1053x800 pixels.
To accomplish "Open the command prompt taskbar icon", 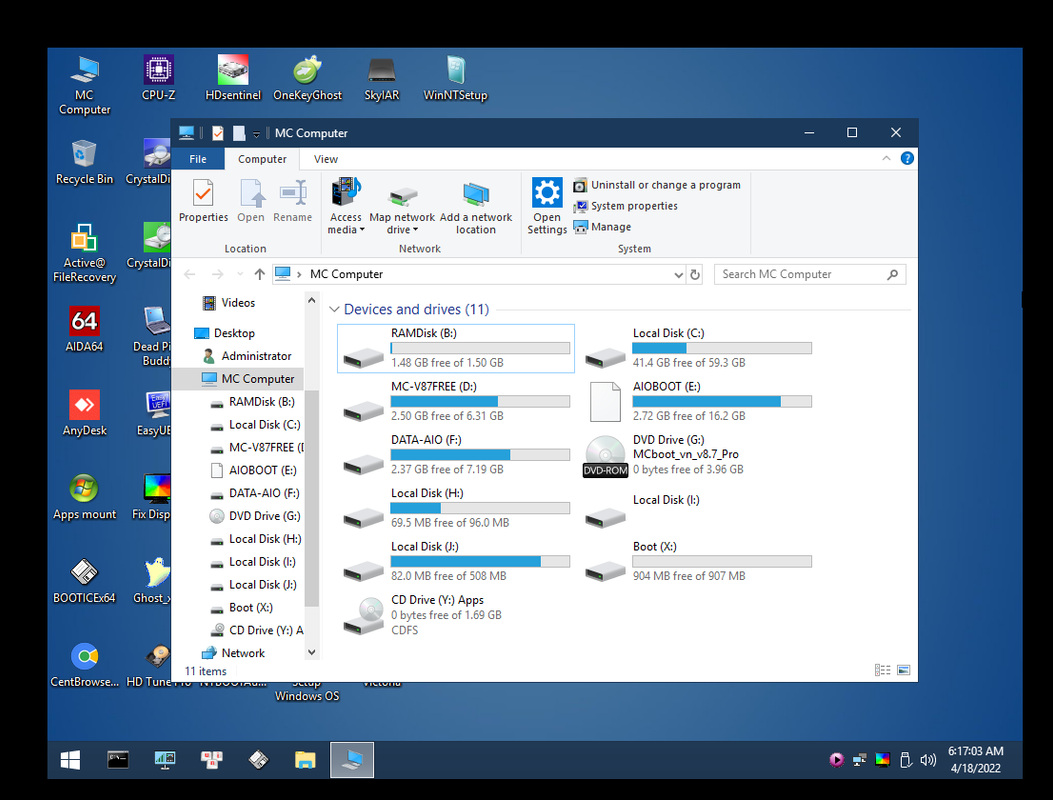I will pyautogui.click(x=118, y=760).
